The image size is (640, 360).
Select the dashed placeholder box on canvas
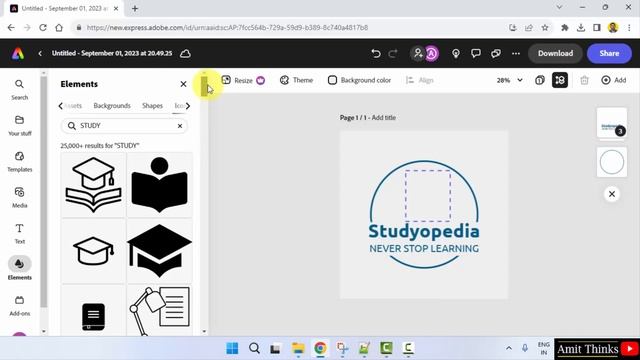(x=428, y=196)
